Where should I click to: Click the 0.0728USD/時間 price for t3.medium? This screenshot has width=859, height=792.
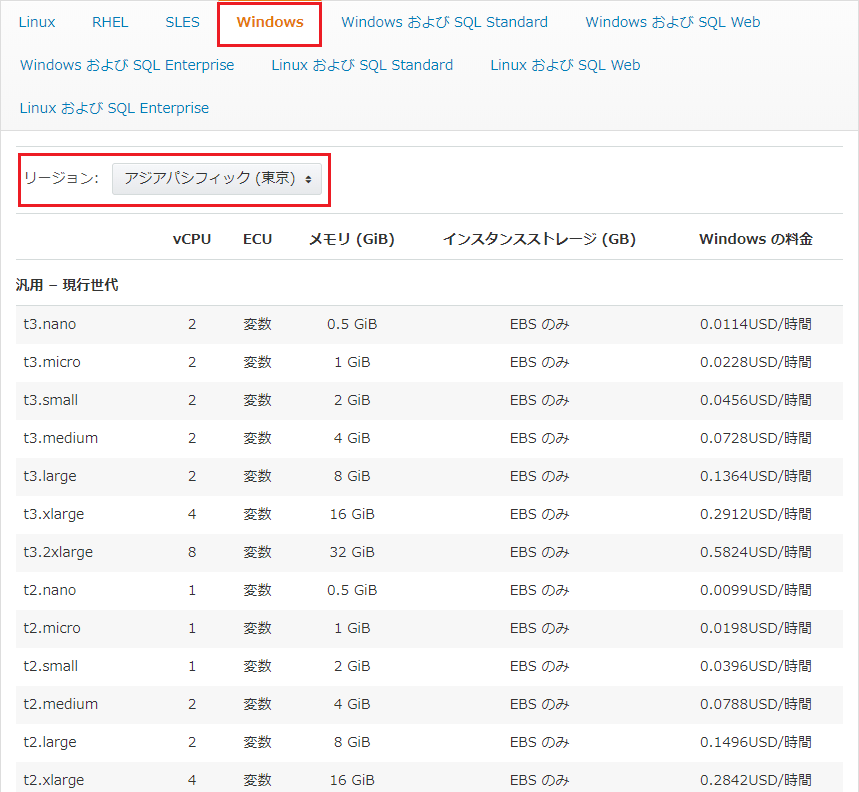[755, 438]
